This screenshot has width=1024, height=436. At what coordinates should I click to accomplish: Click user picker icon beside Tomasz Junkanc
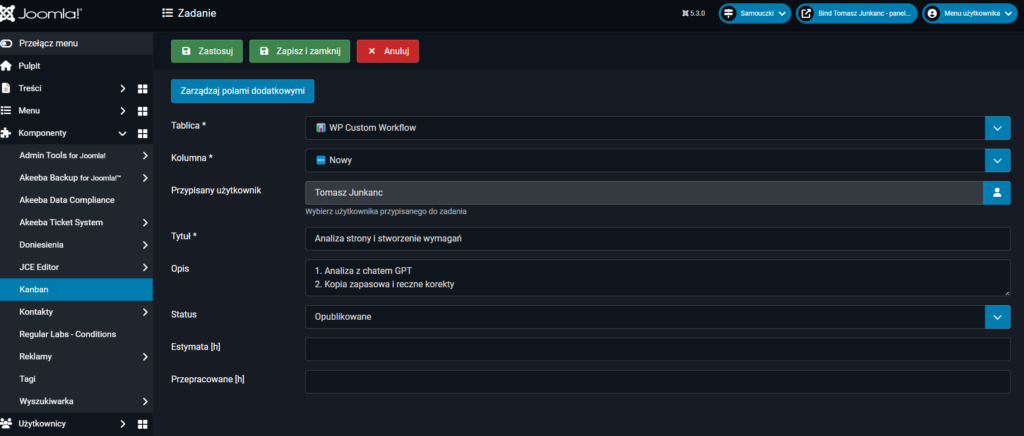click(x=996, y=193)
